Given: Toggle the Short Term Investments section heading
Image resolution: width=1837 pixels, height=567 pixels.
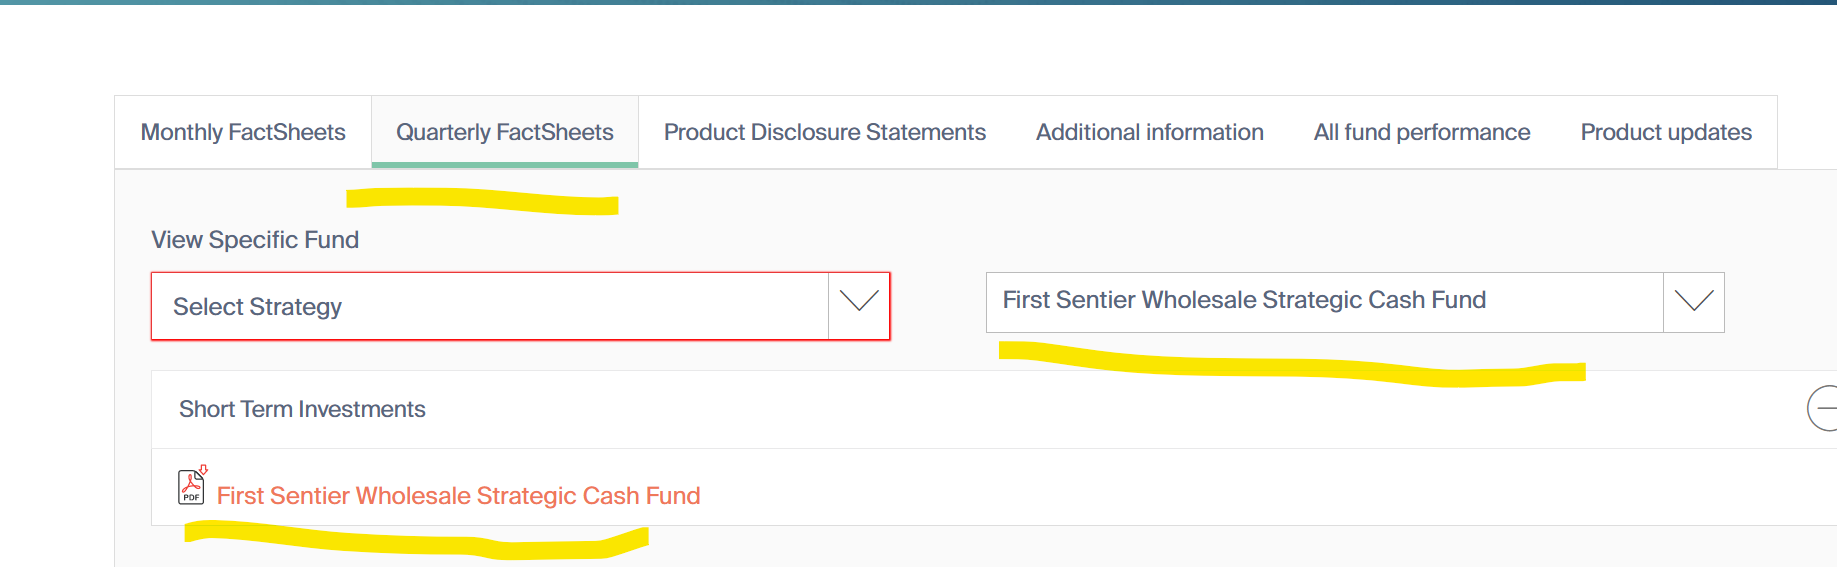Looking at the screenshot, I should pos(302,409).
